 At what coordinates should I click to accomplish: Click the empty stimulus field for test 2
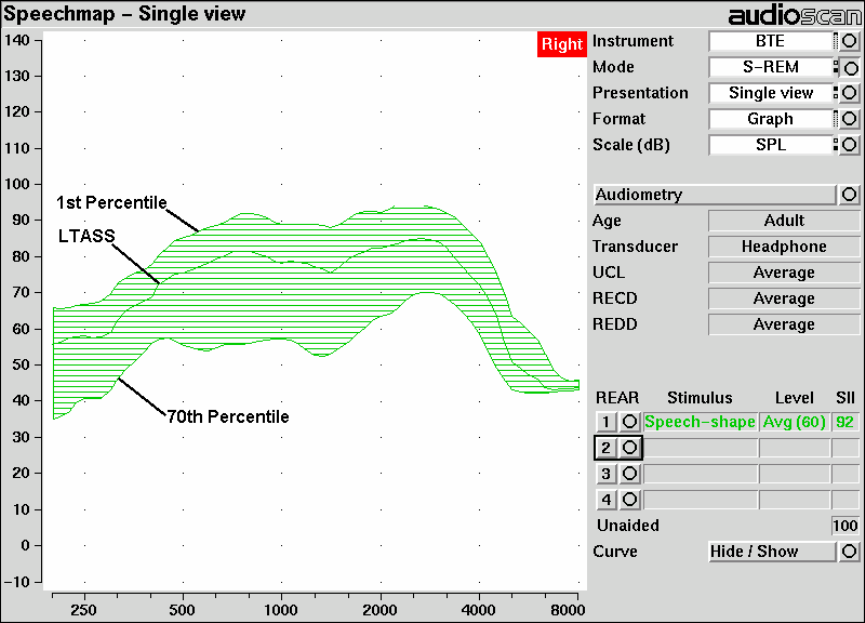700,448
